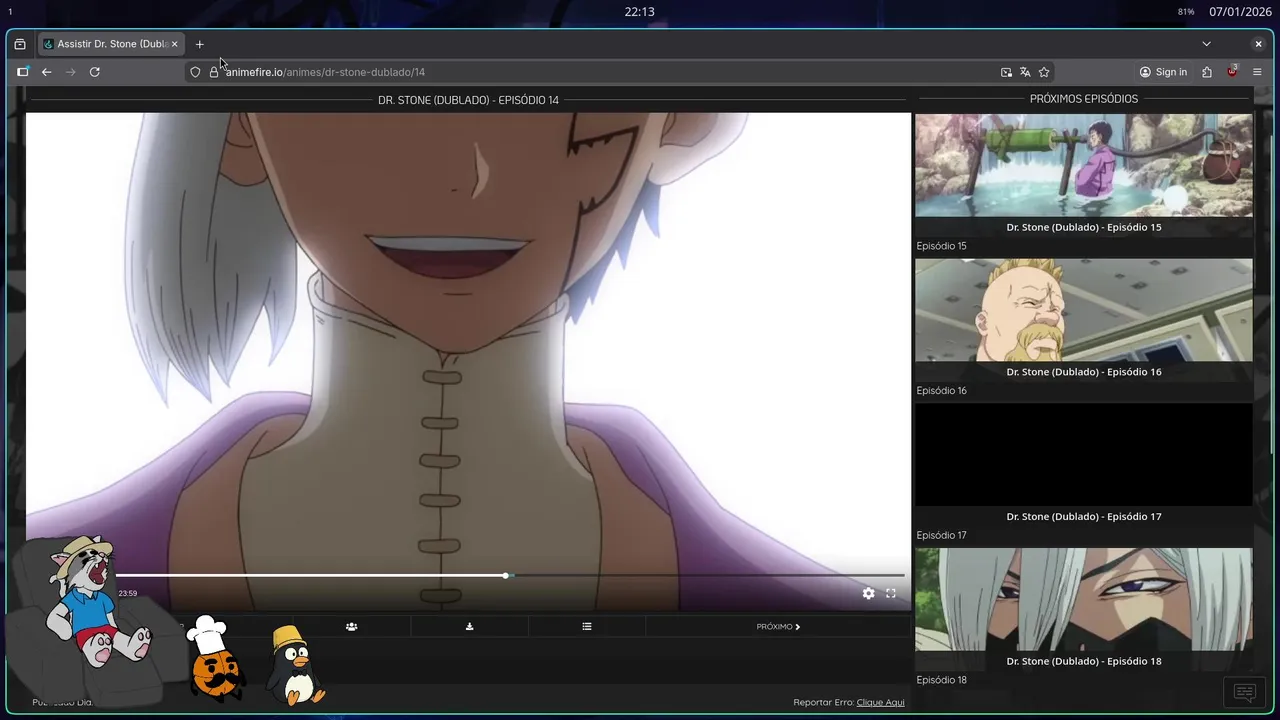Click the PRÓXIMOS EPISÓDIOS heading
This screenshot has width=1280, height=720.
pyautogui.click(x=1084, y=99)
